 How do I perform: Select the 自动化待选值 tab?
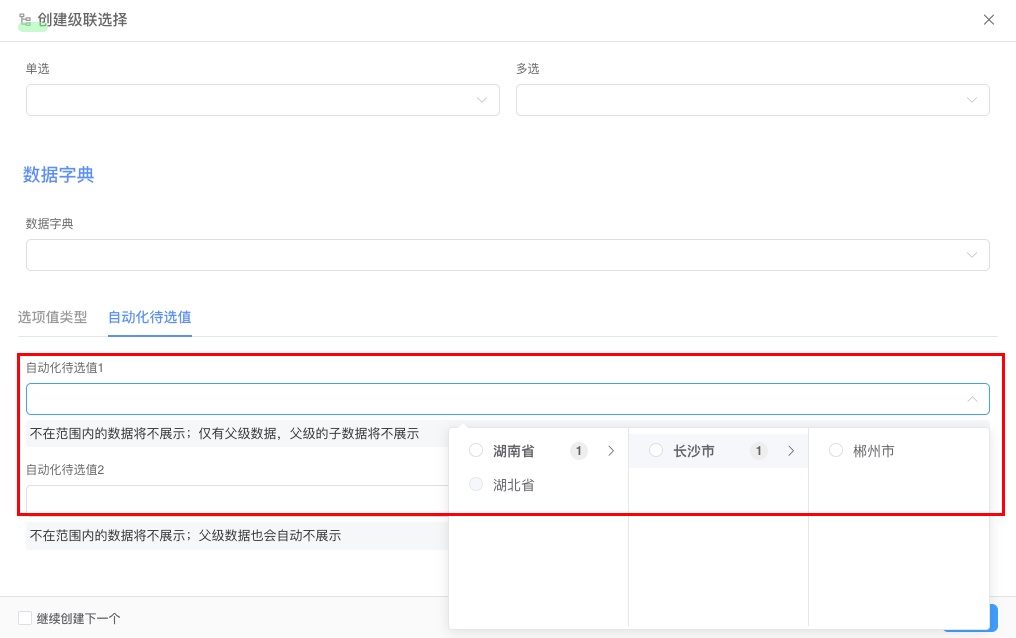150,317
